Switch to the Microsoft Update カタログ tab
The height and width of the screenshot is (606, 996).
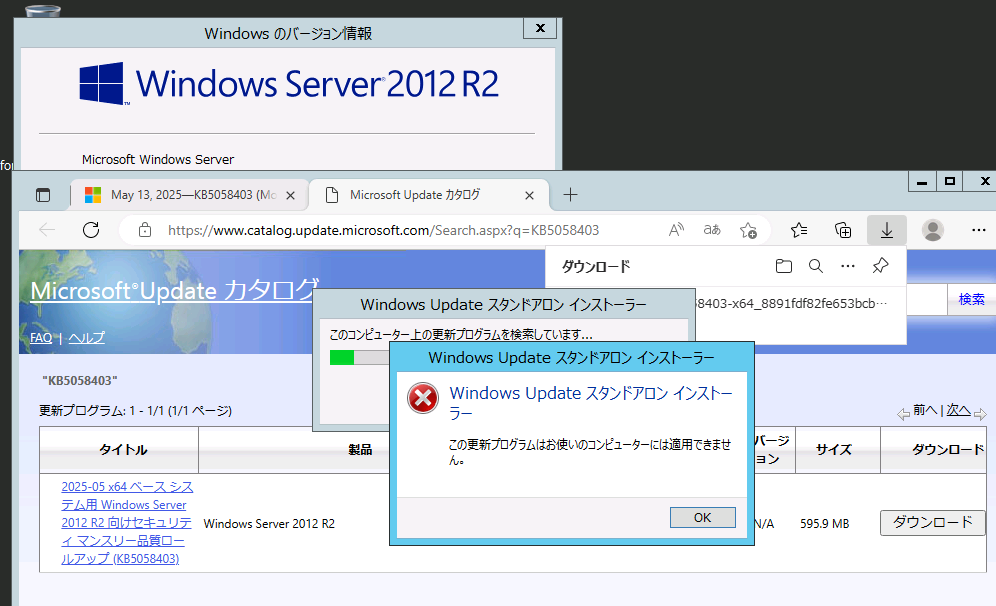420,195
